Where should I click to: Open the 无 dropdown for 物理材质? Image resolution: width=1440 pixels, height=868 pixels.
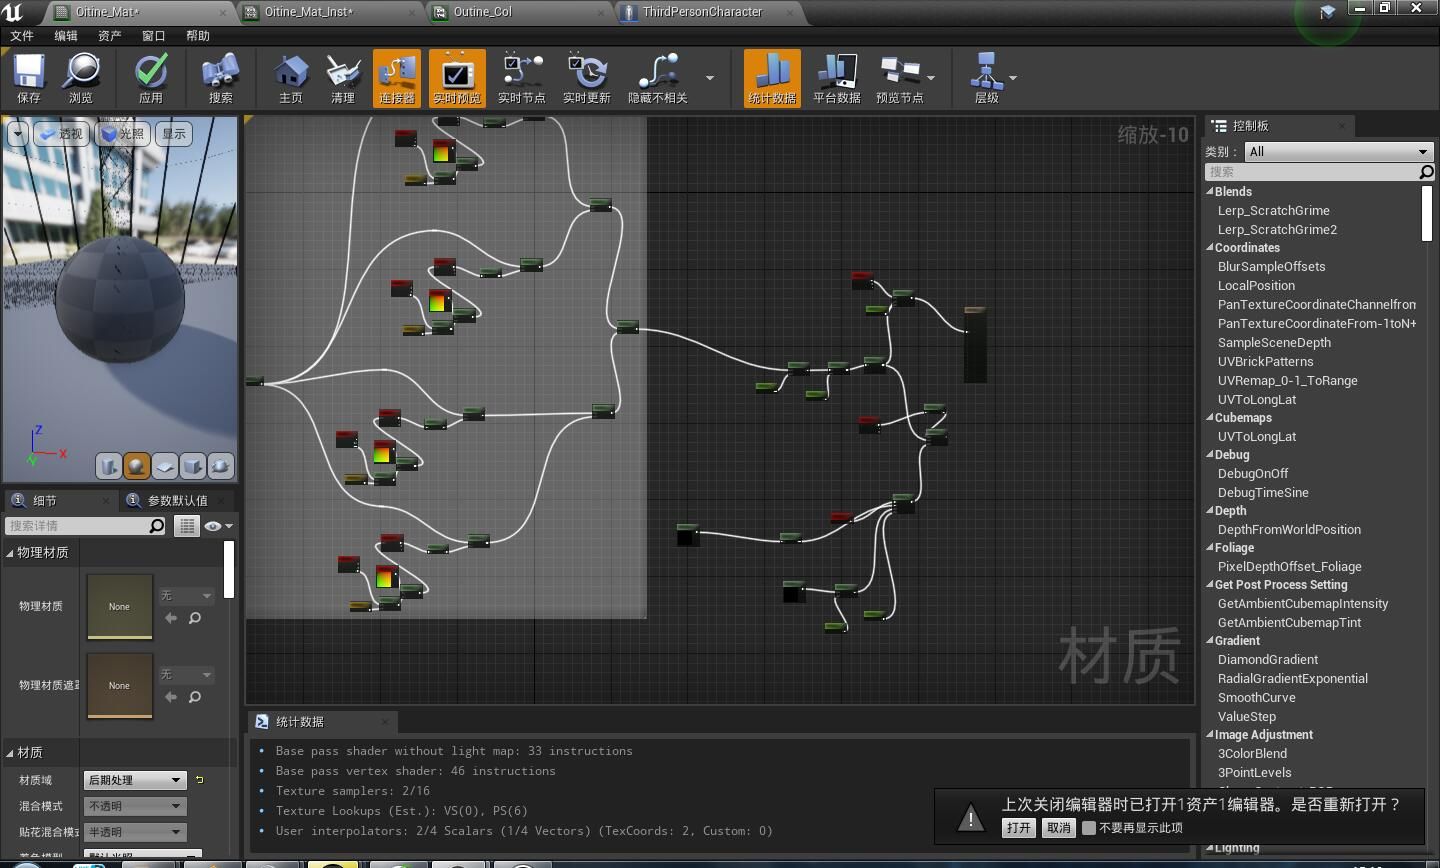tap(186, 595)
